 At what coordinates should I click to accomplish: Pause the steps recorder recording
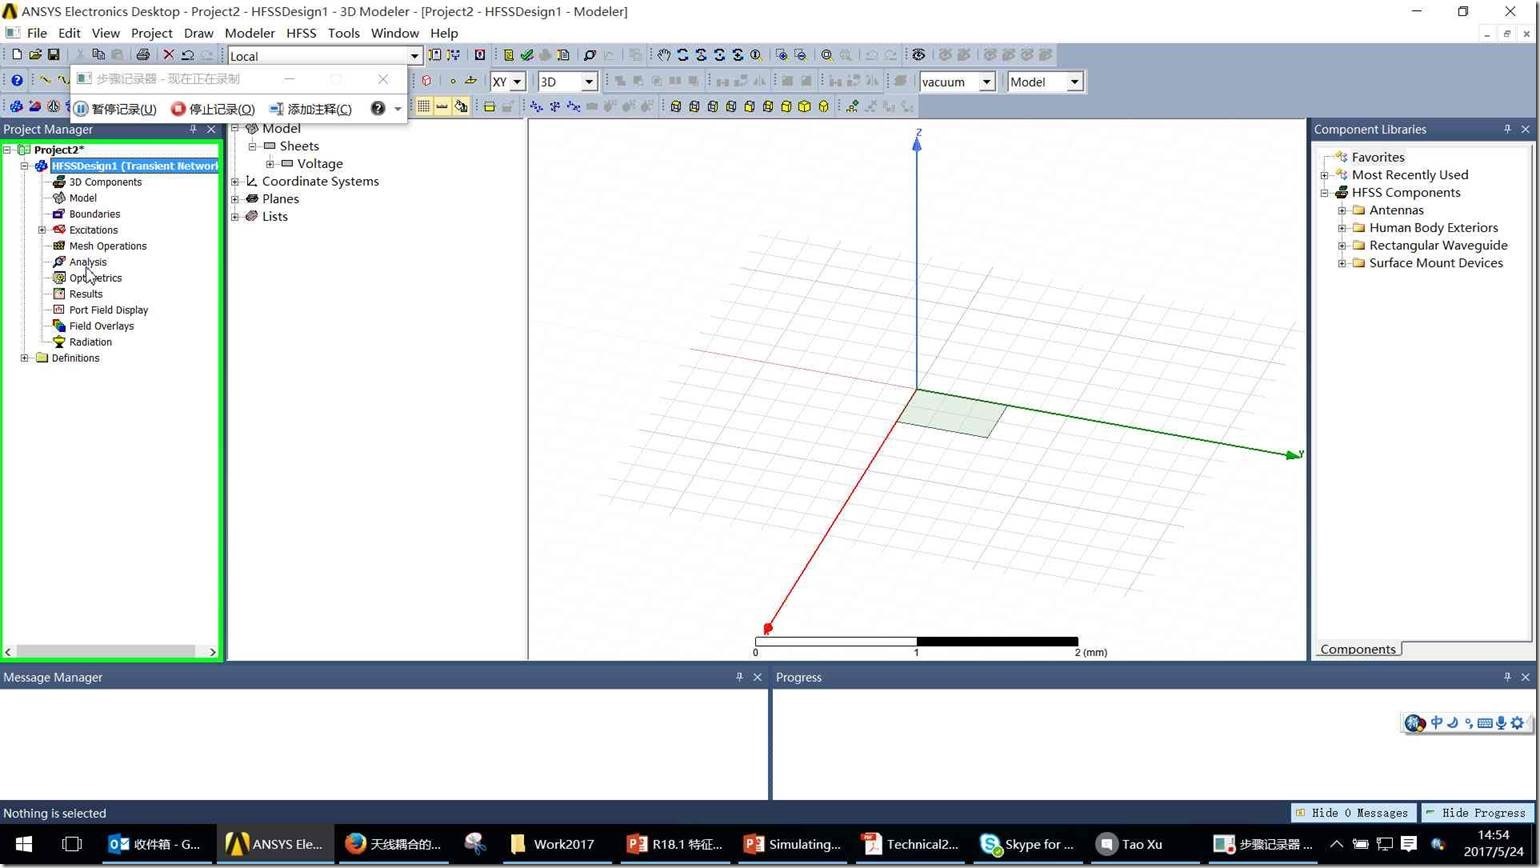pos(115,109)
